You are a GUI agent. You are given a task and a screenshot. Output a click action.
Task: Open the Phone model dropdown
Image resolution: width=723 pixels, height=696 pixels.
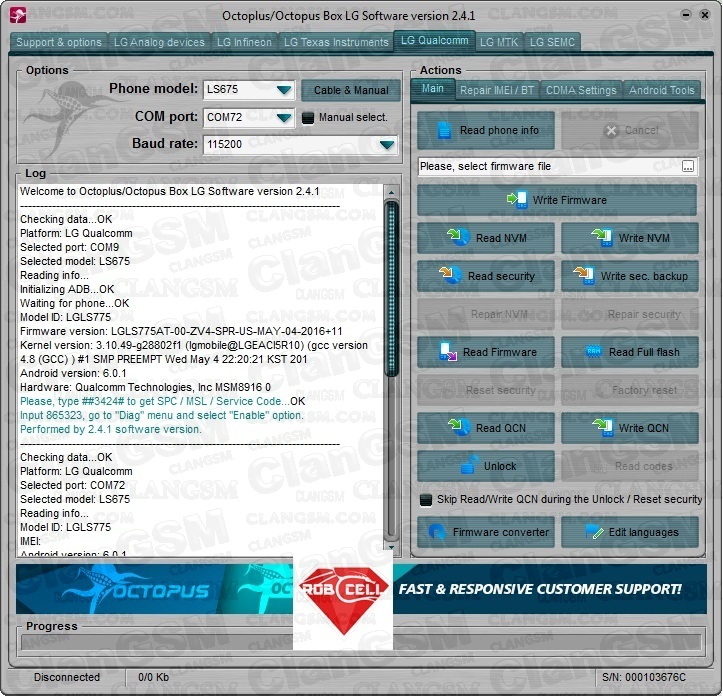pos(284,89)
